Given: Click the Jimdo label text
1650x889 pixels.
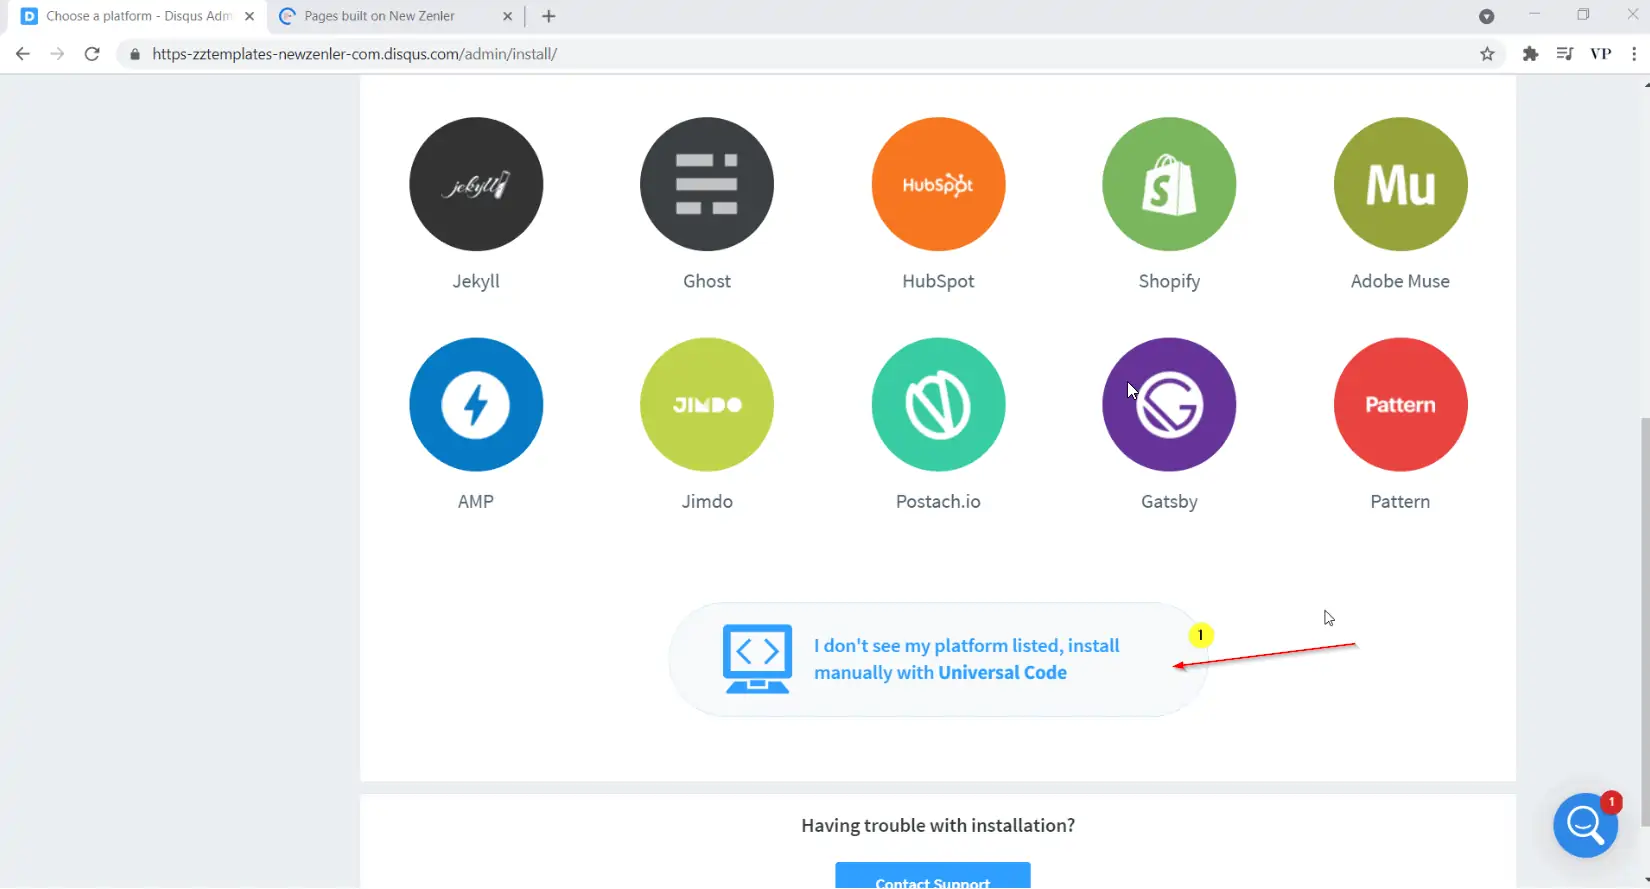Looking at the screenshot, I should pos(707,501).
